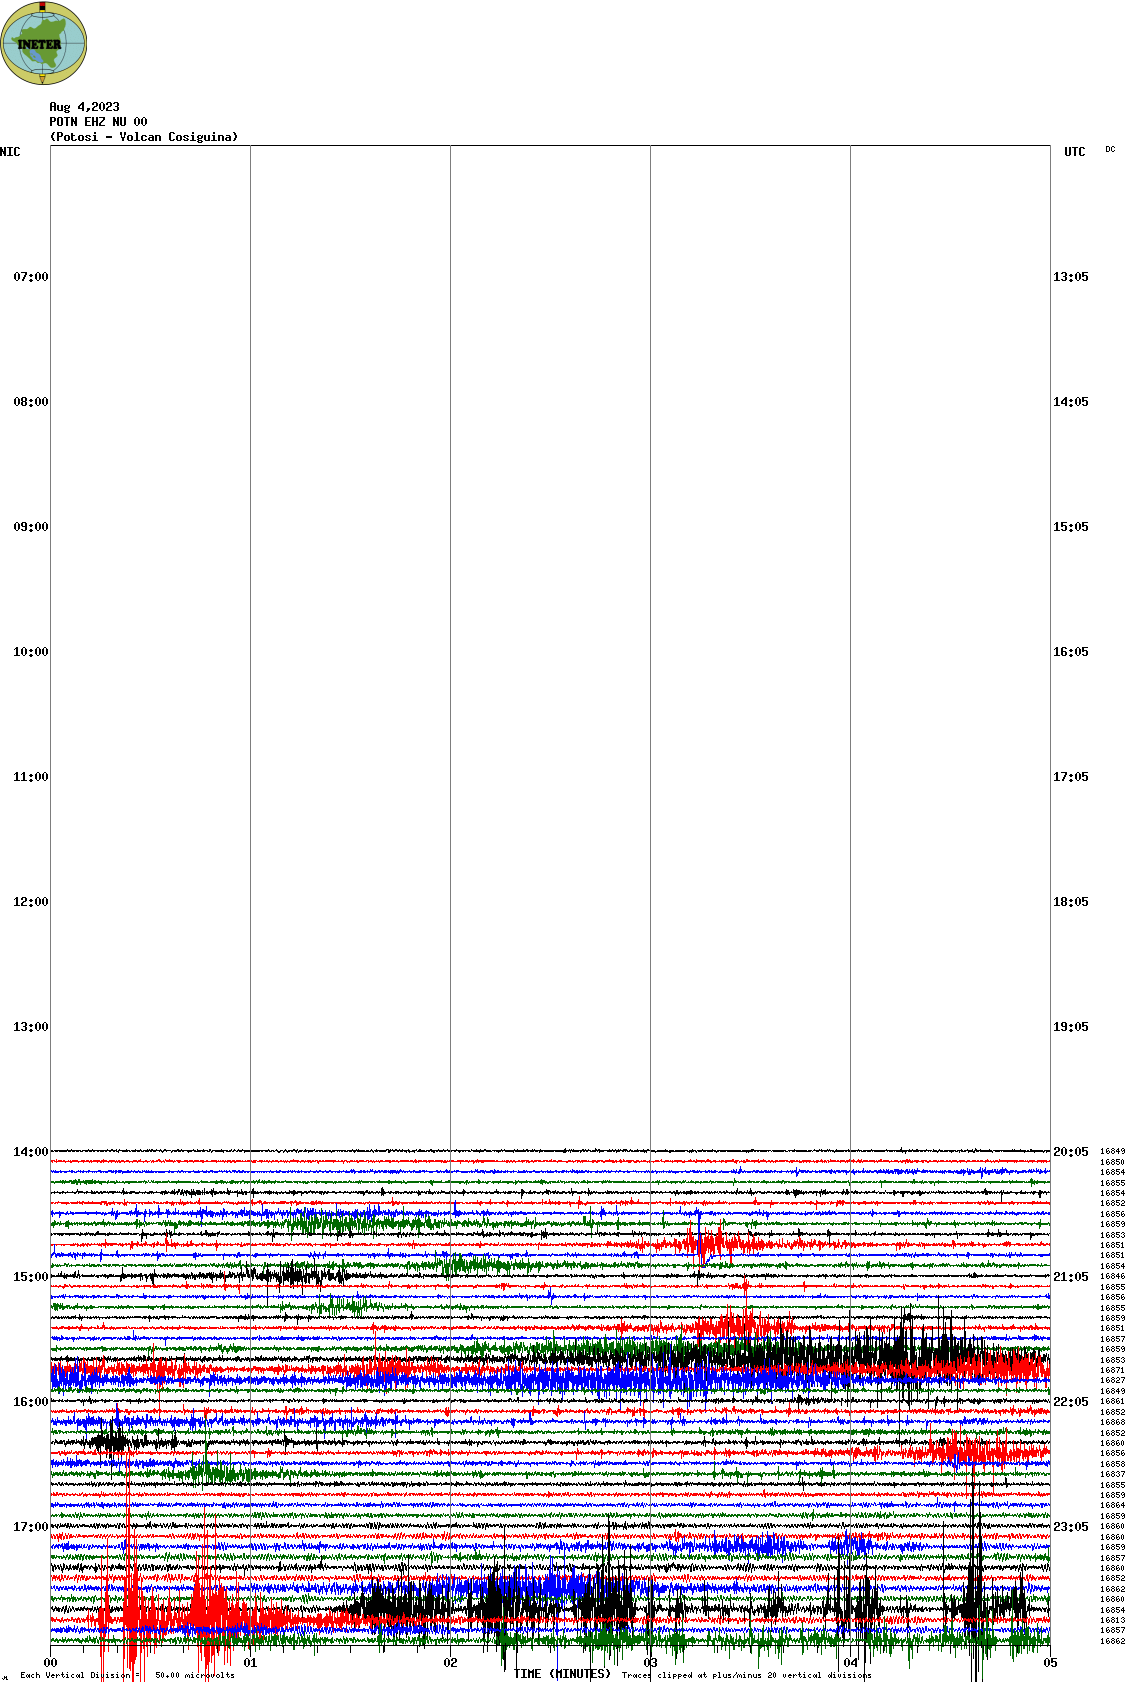This screenshot has height=1689, width=1130.
Task: Click the Aug 4,2023 date text
Action: tap(84, 107)
